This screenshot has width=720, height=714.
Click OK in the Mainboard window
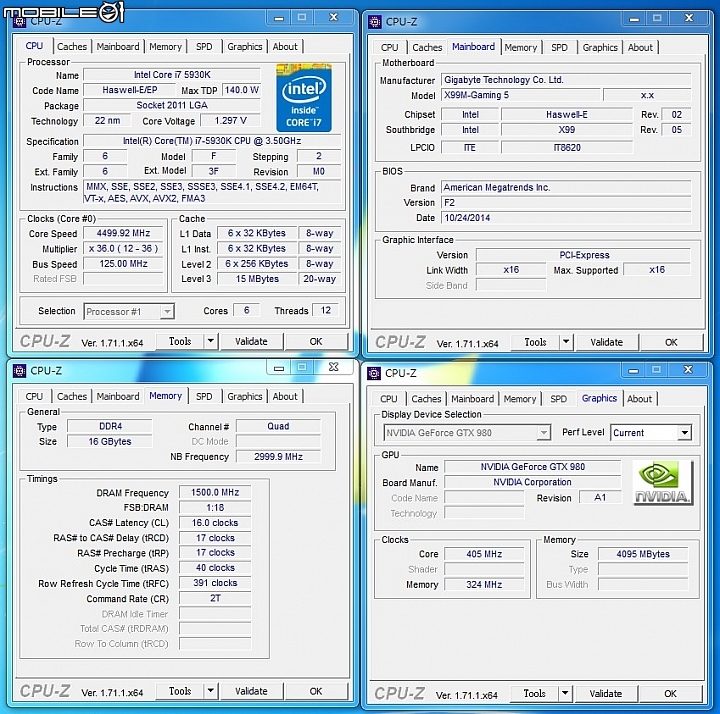[671, 342]
